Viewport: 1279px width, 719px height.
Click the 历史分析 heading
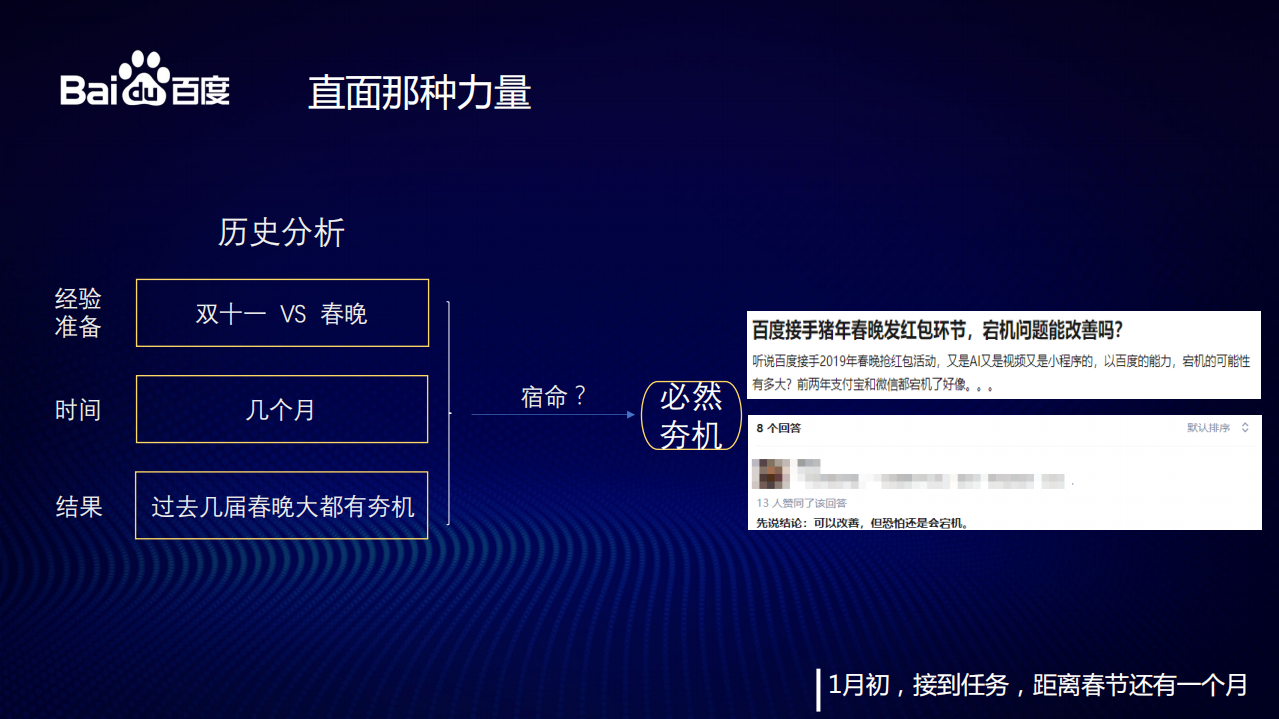click(x=283, y=232)
